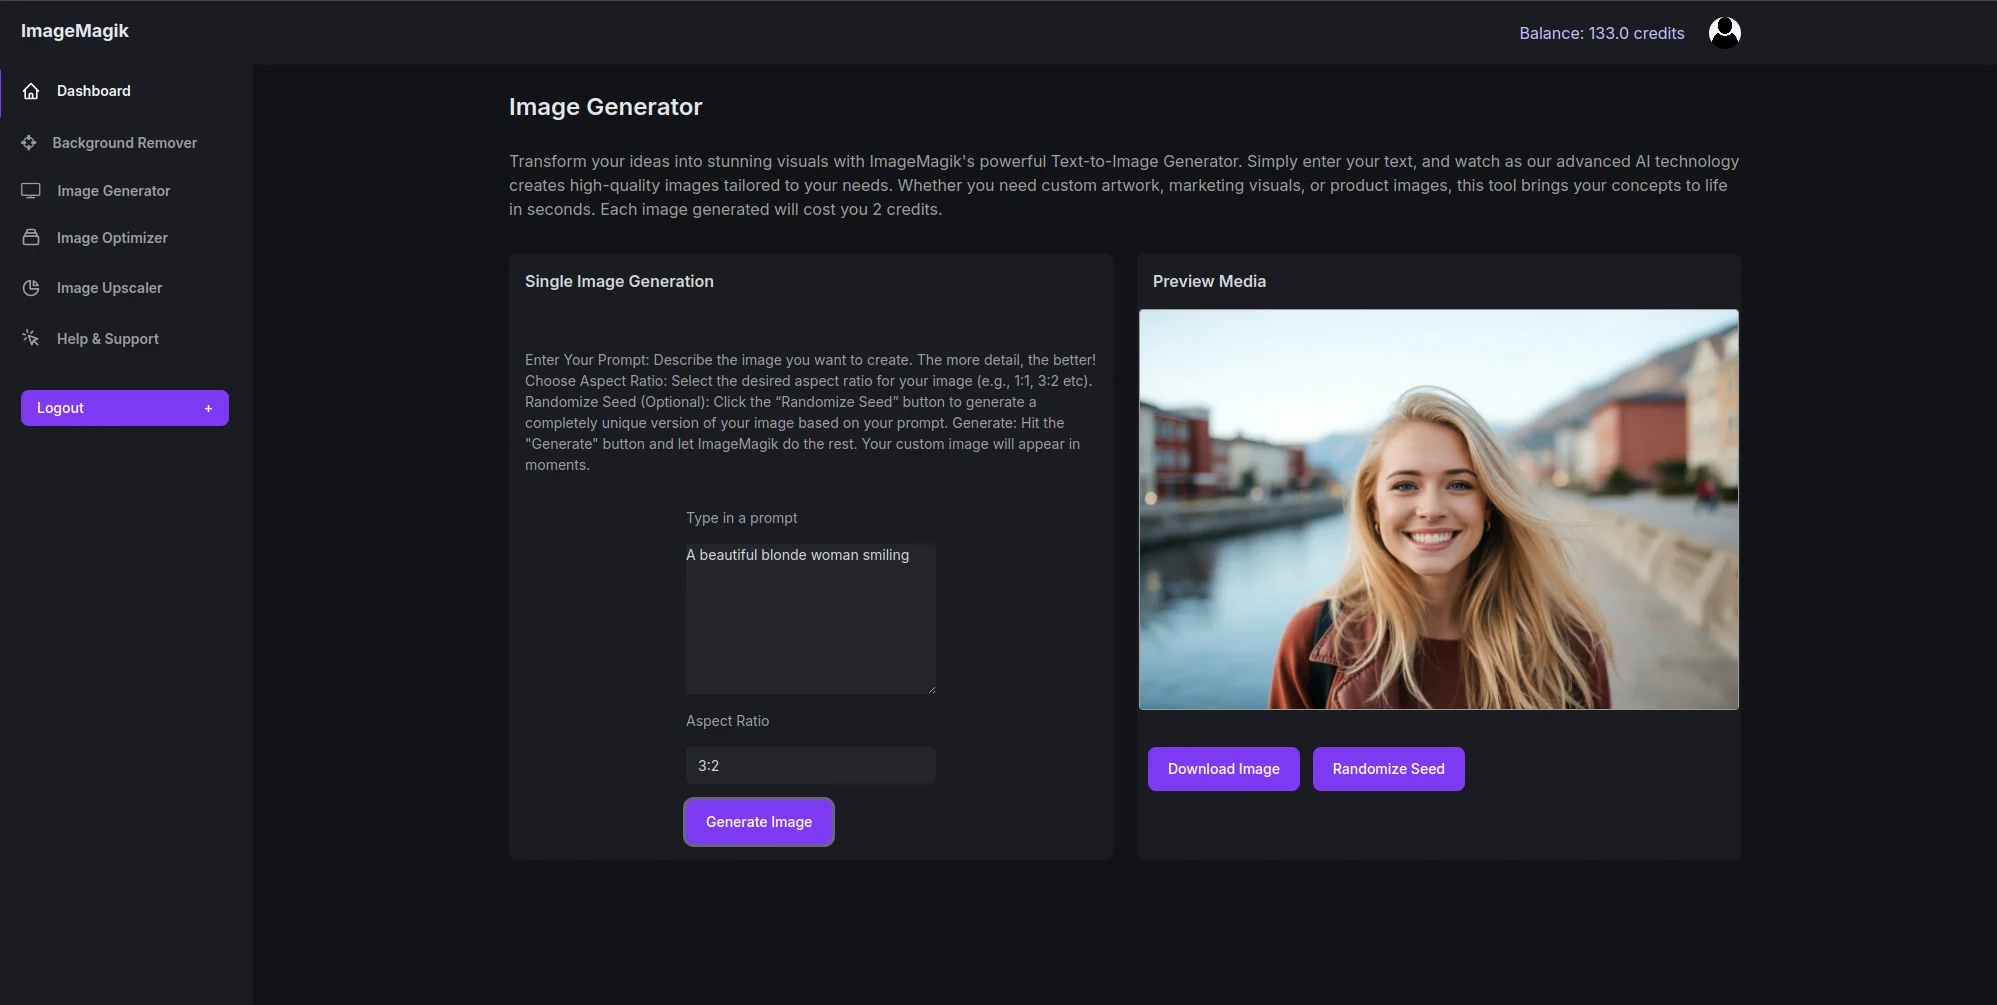Open the user avatar profile icon
This screenshot has height=1005, width=1997.
point(1725,32)
